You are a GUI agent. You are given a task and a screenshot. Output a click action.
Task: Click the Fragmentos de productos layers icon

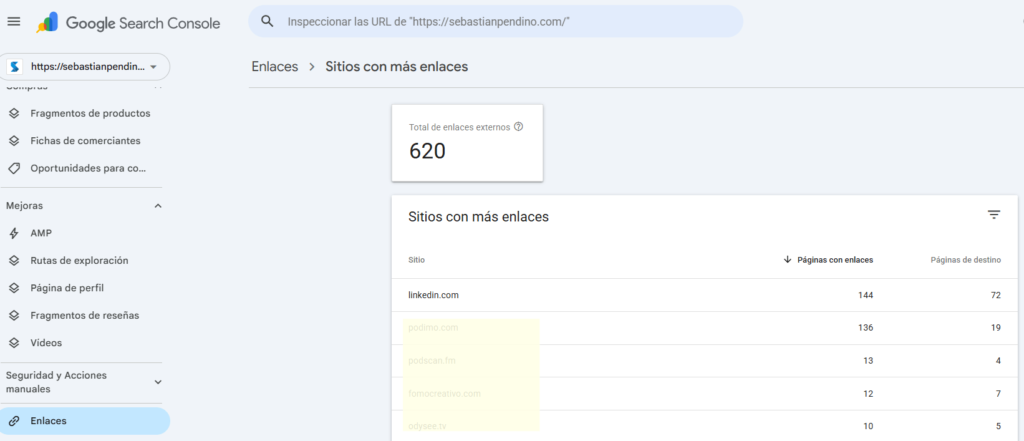click(14, 114)
